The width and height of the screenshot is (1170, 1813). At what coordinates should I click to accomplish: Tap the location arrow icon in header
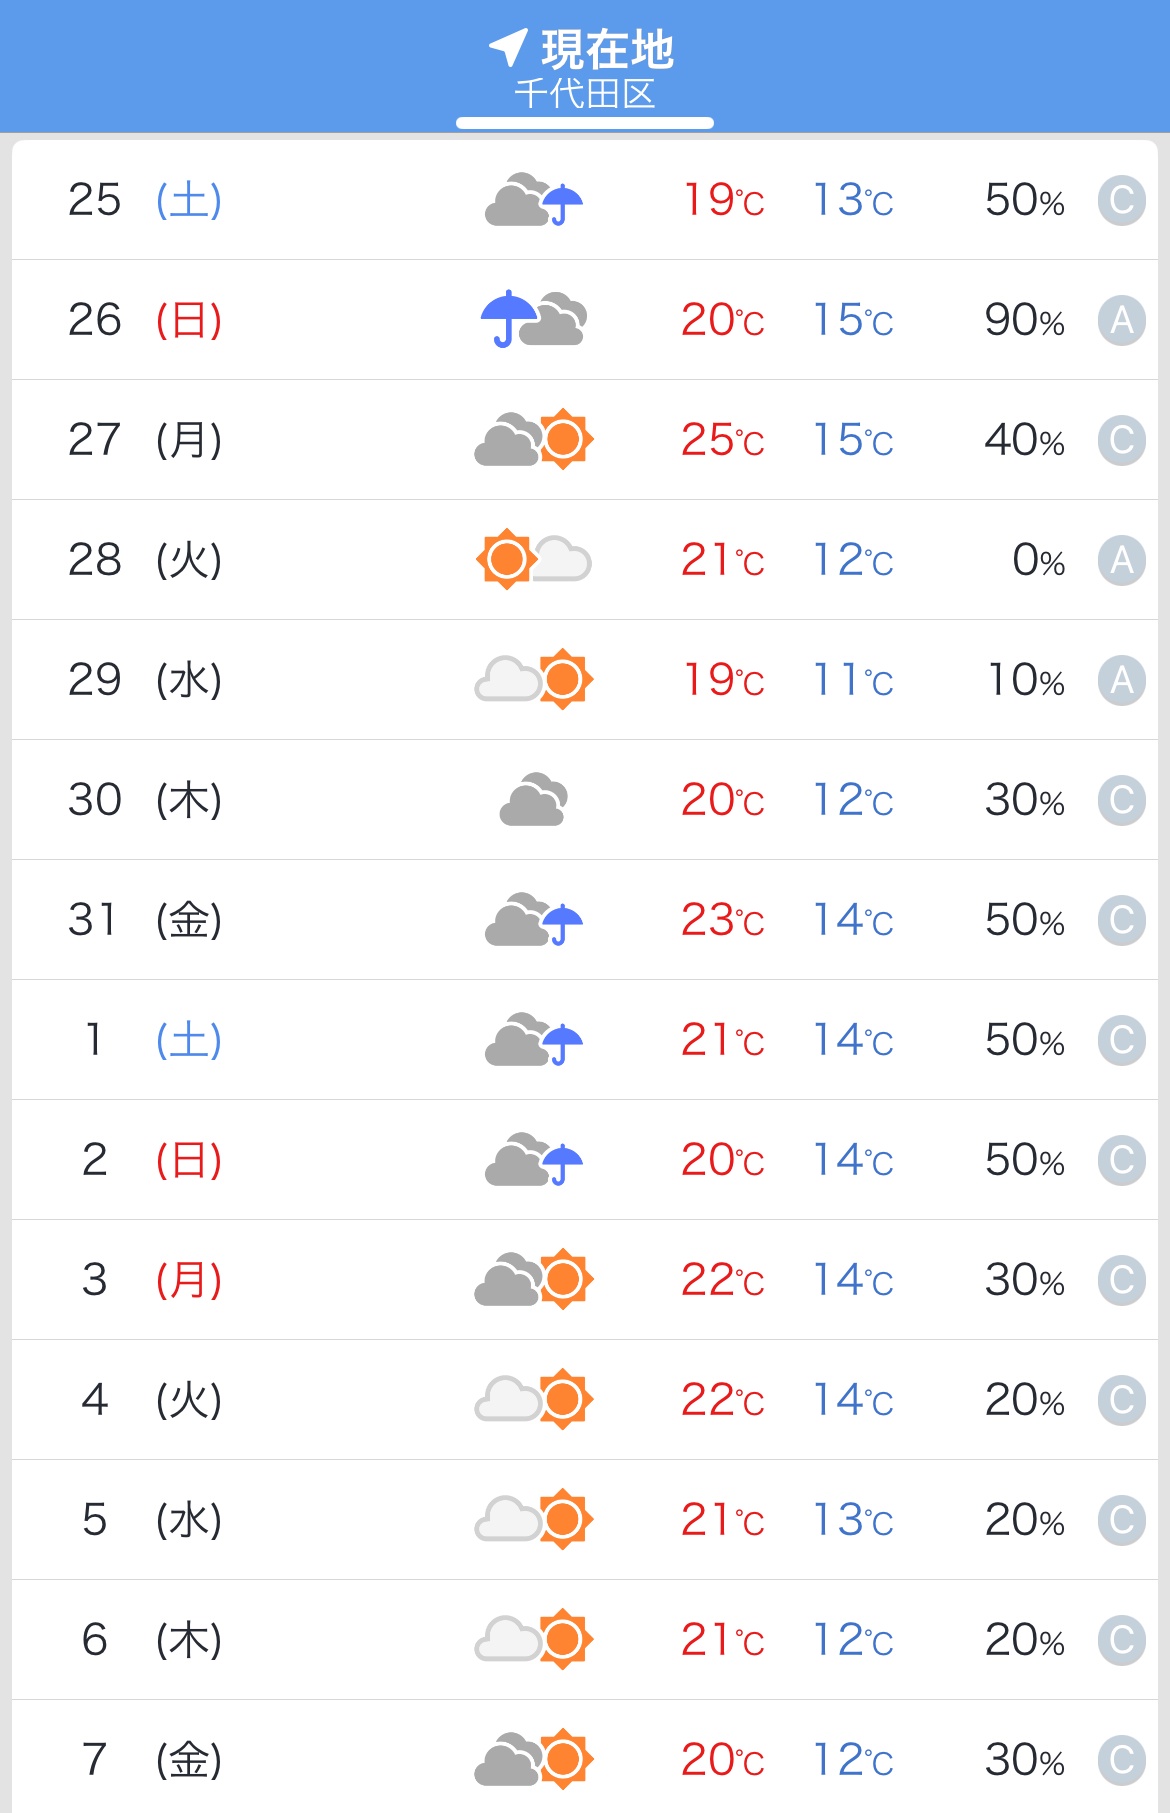click(508, 47)
